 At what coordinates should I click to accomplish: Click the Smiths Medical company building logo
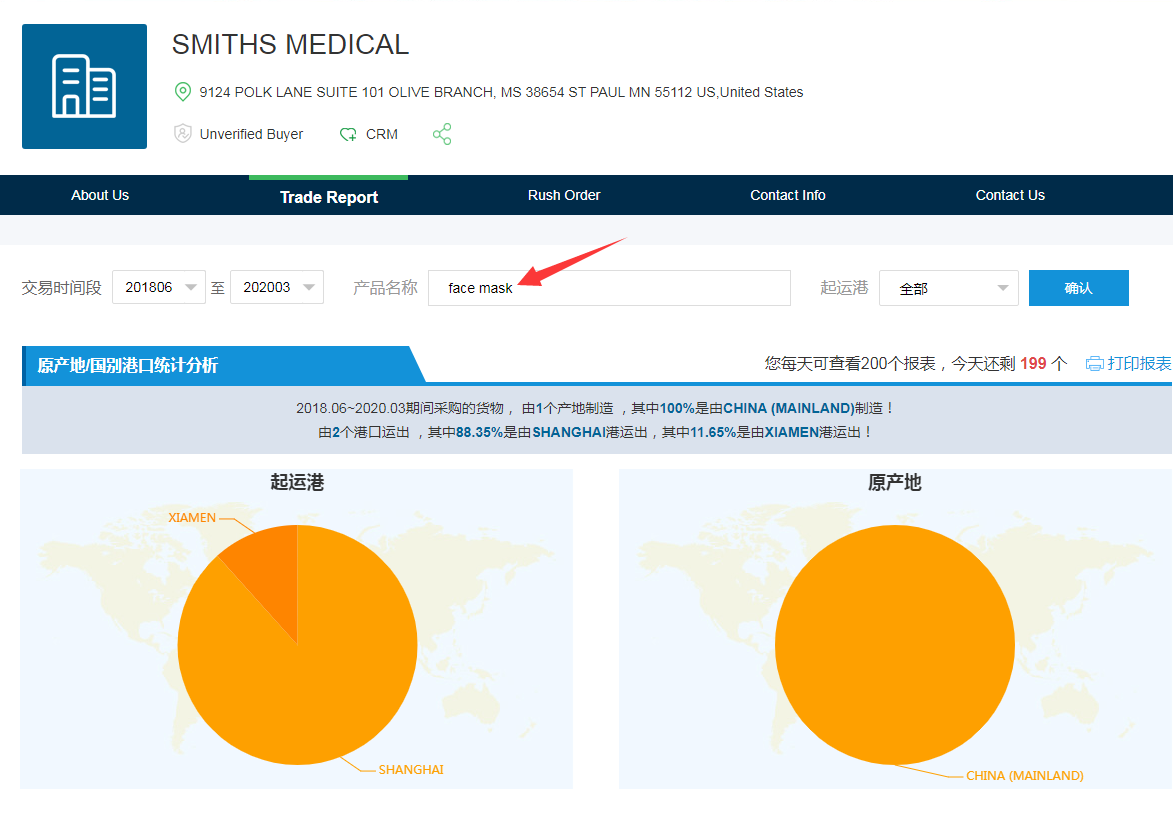pos(85,86)
